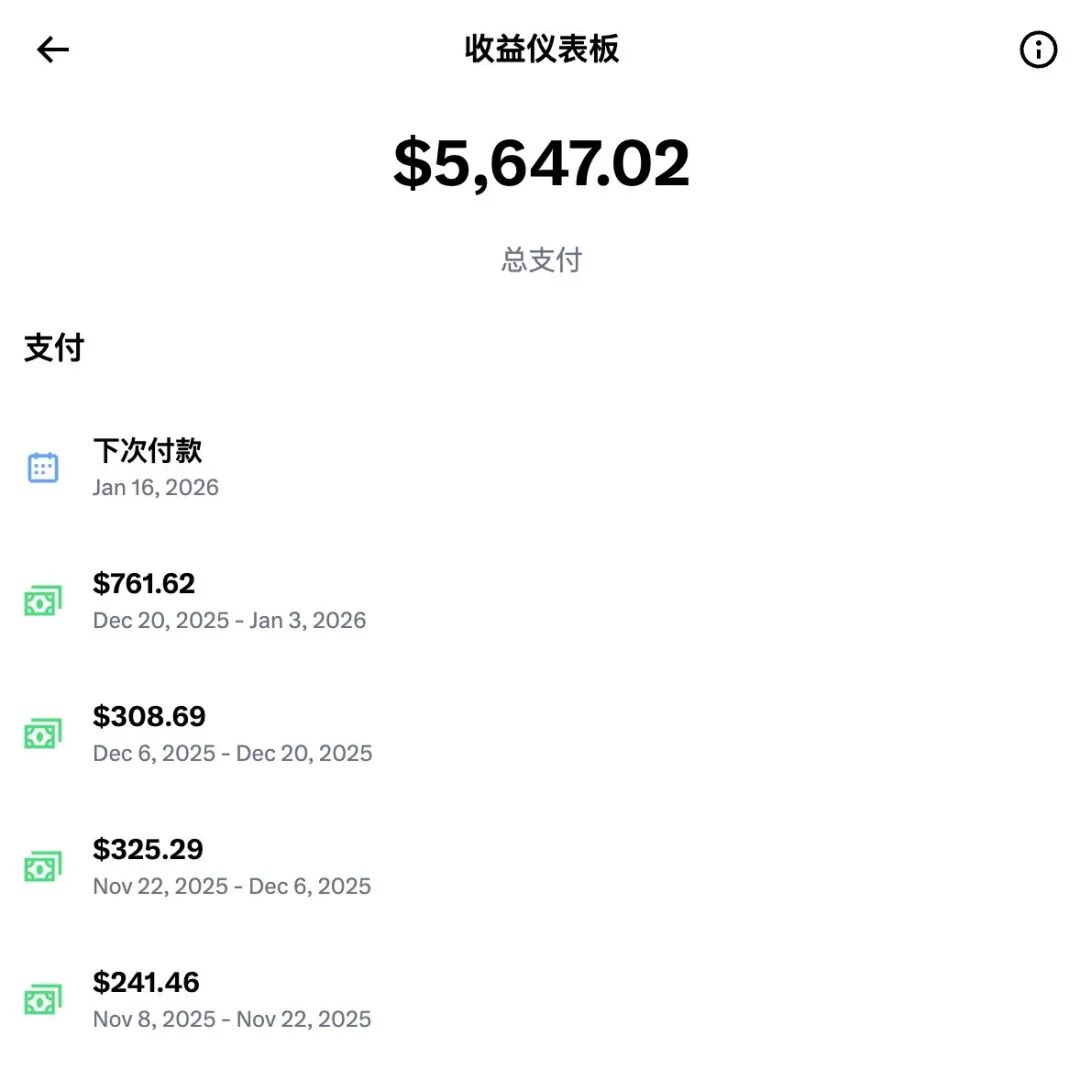Select the 下次付款 next payment entry

tap(148, 451)
